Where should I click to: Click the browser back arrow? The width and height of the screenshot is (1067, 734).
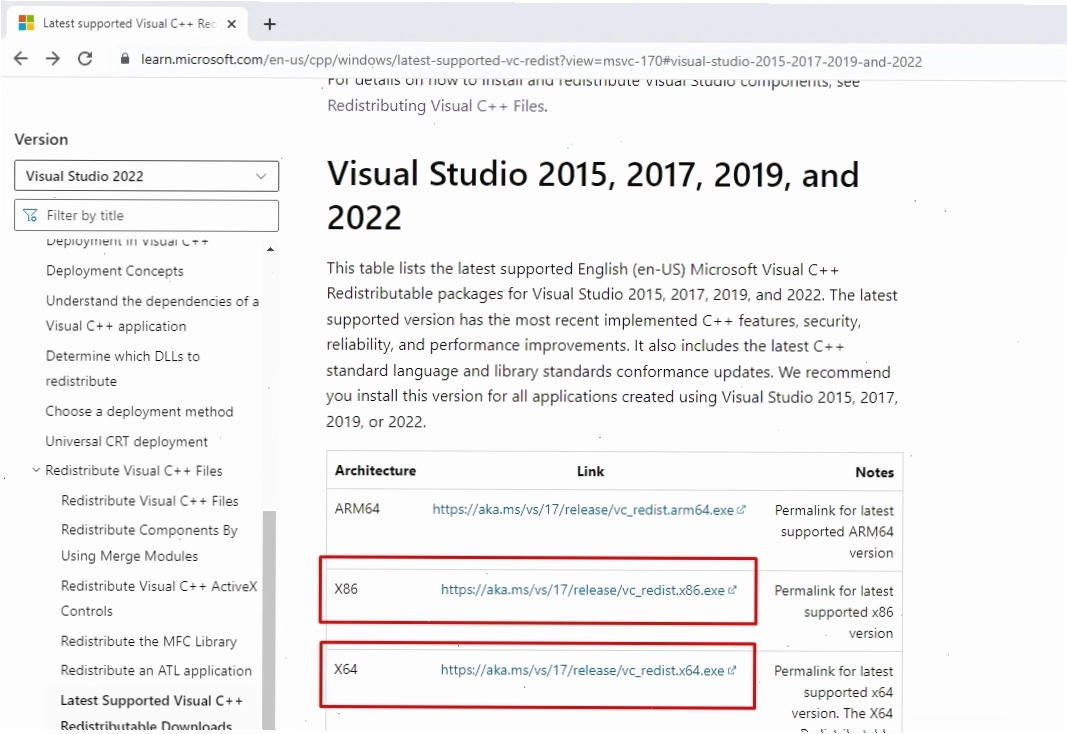pos(21,59)
